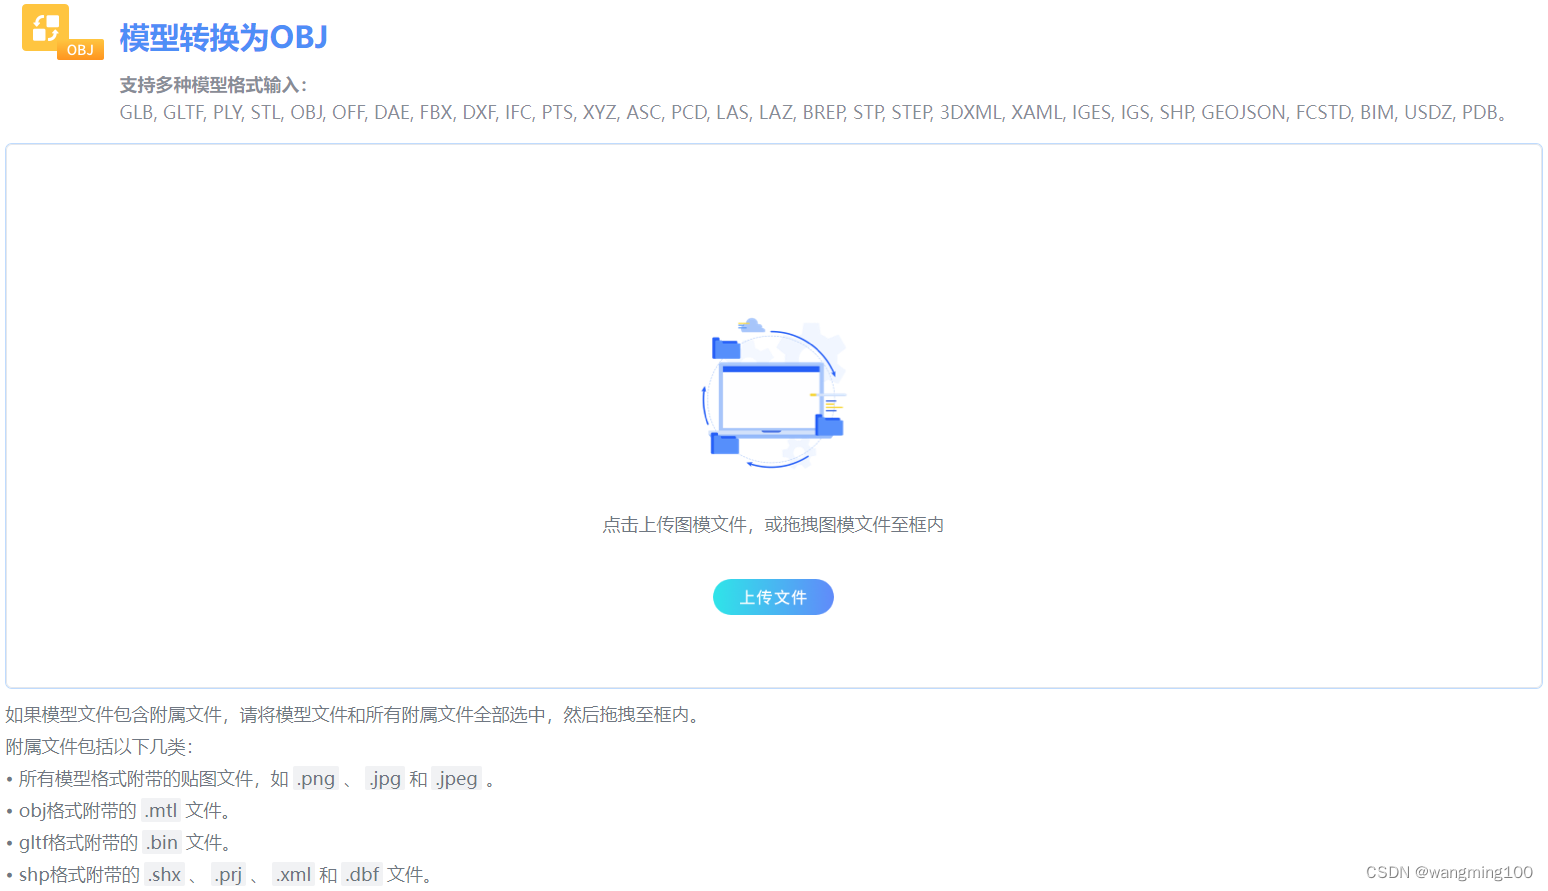Click the supported formats list starting with GLB
This screenshot has height=891, width=1548.
(x=813, y=112)
